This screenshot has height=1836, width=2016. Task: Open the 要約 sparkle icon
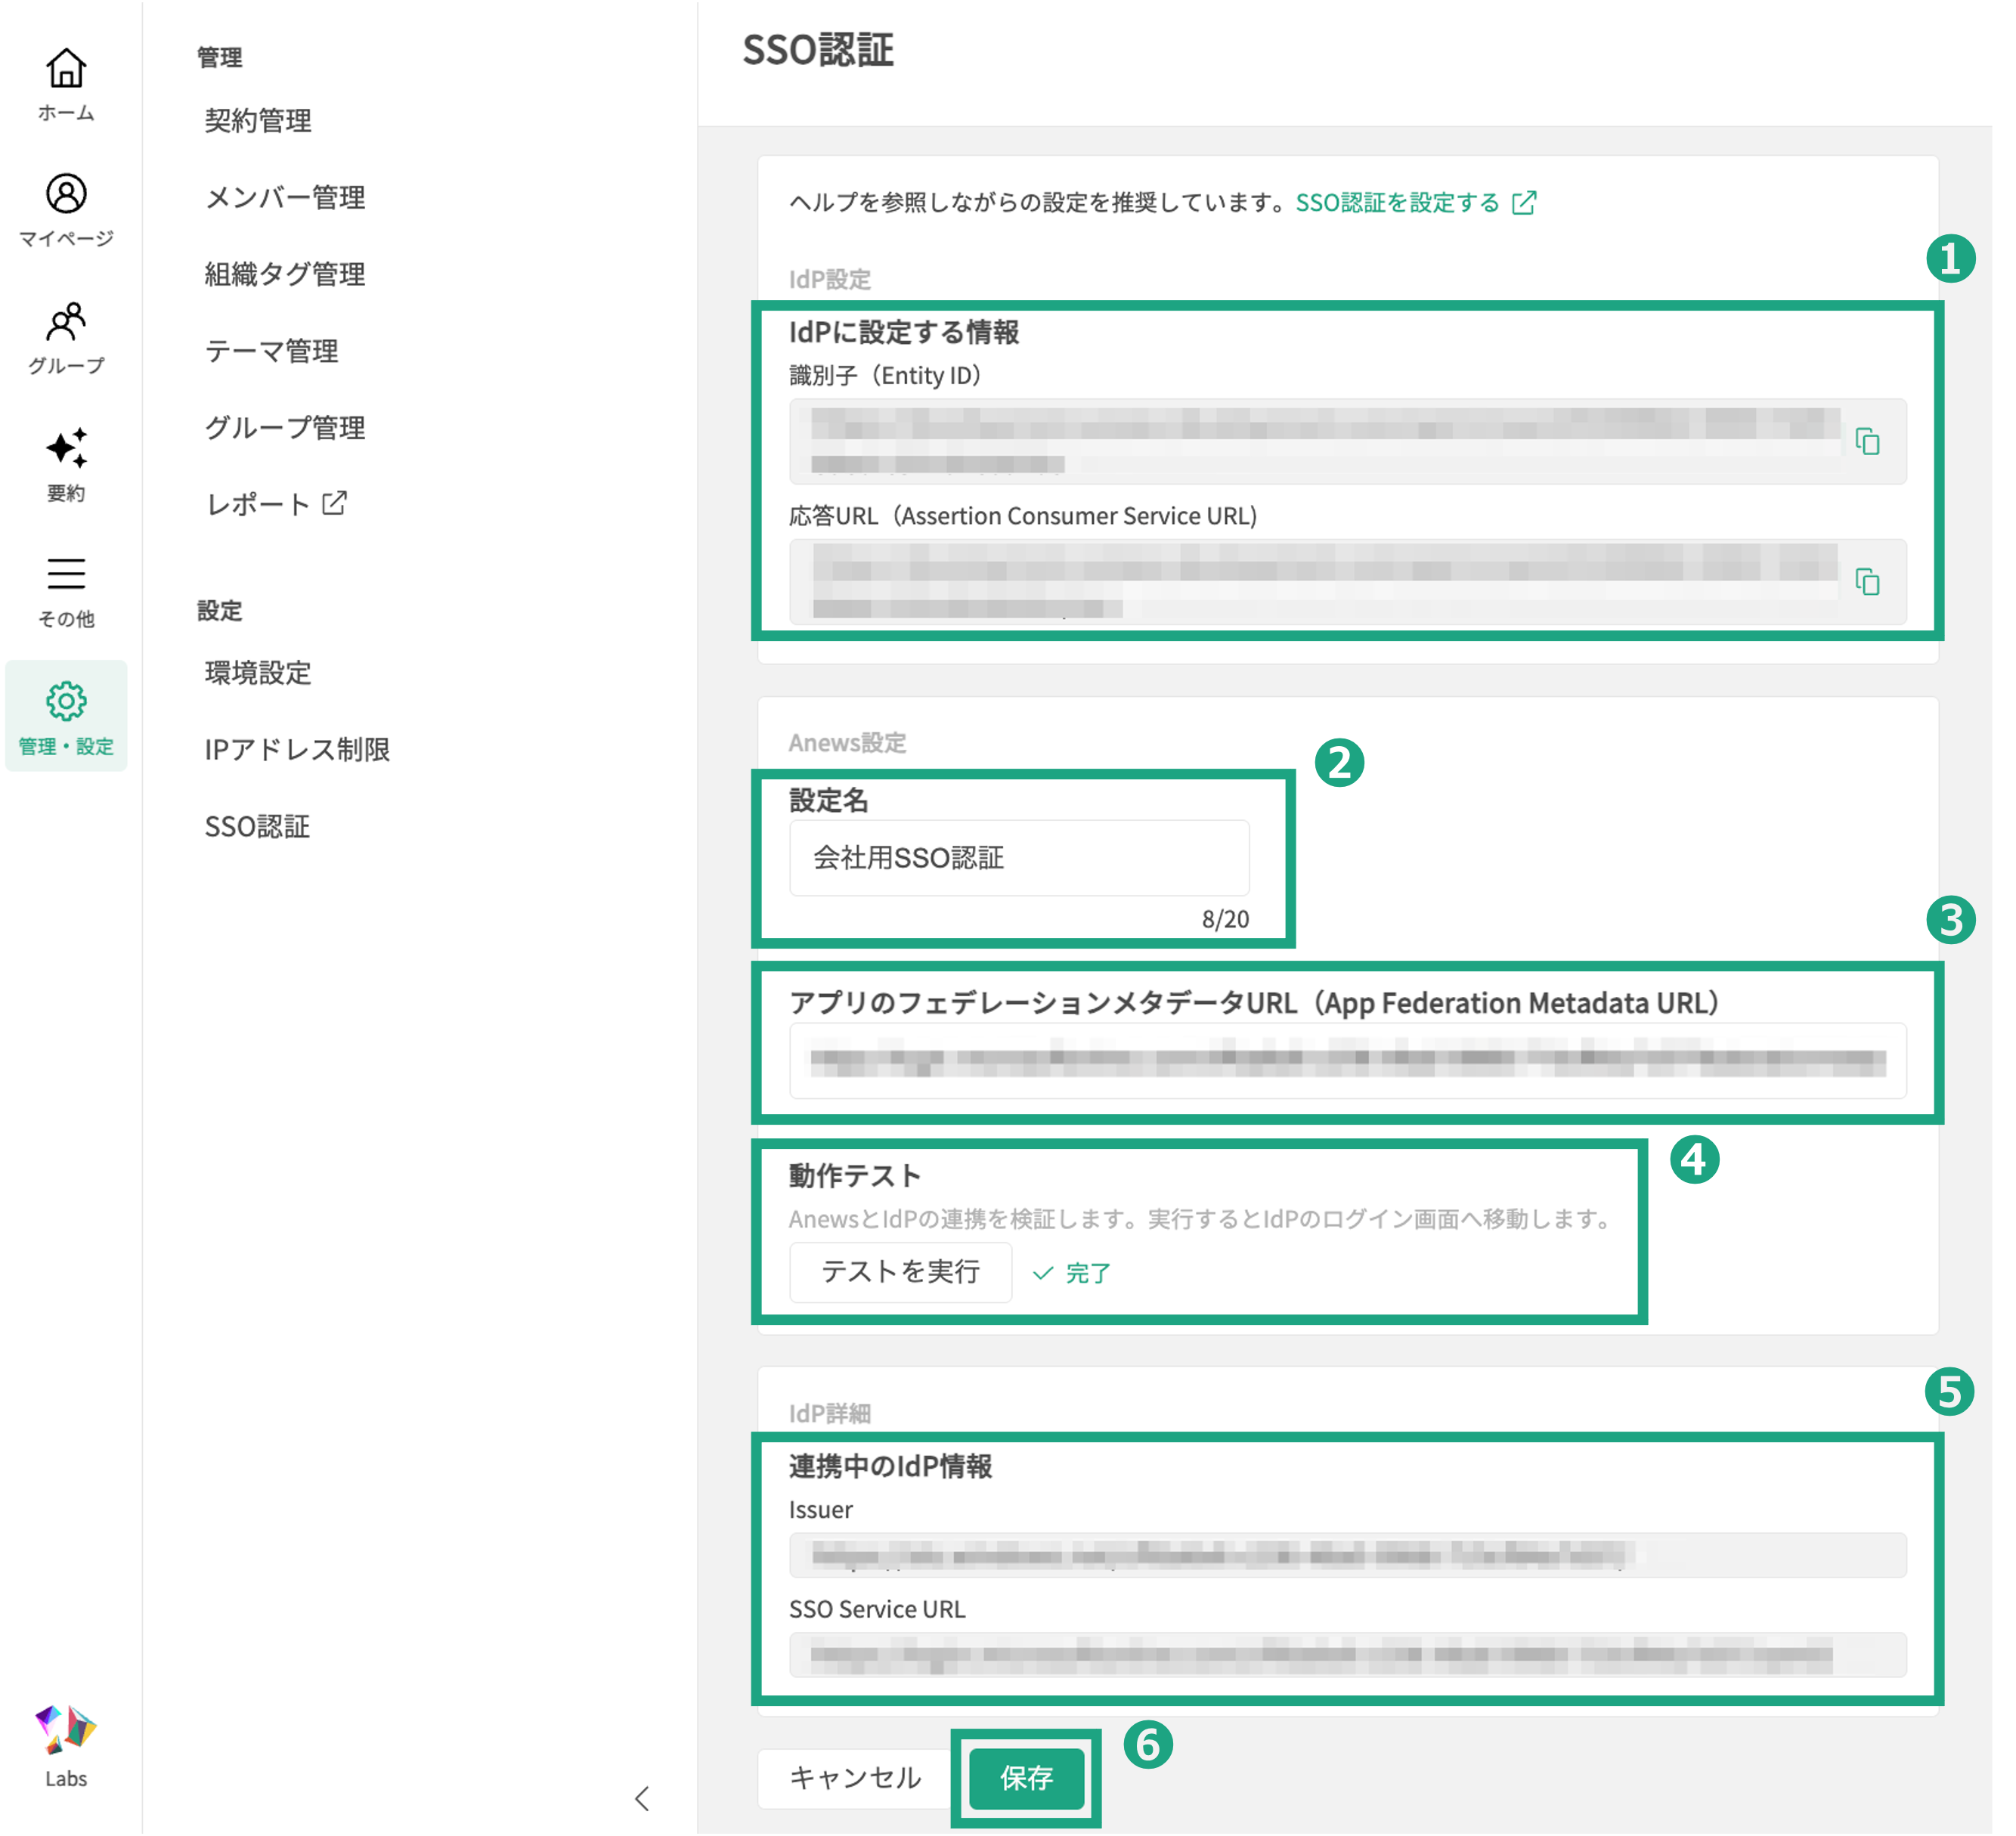click(66, 448)
